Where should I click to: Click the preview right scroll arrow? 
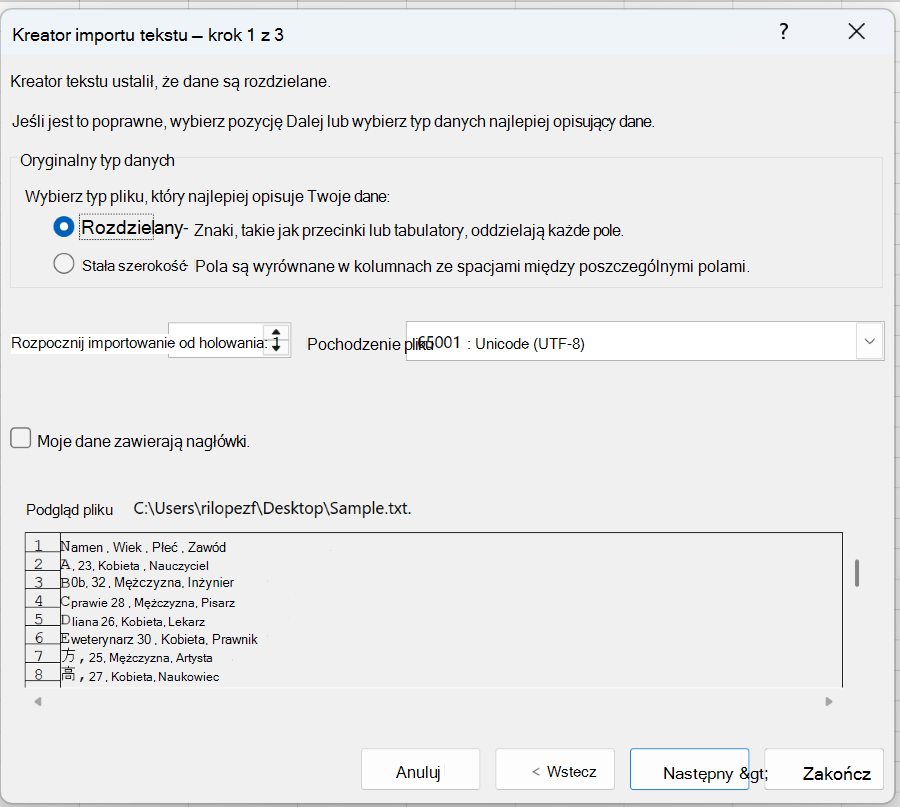[829, 701]
